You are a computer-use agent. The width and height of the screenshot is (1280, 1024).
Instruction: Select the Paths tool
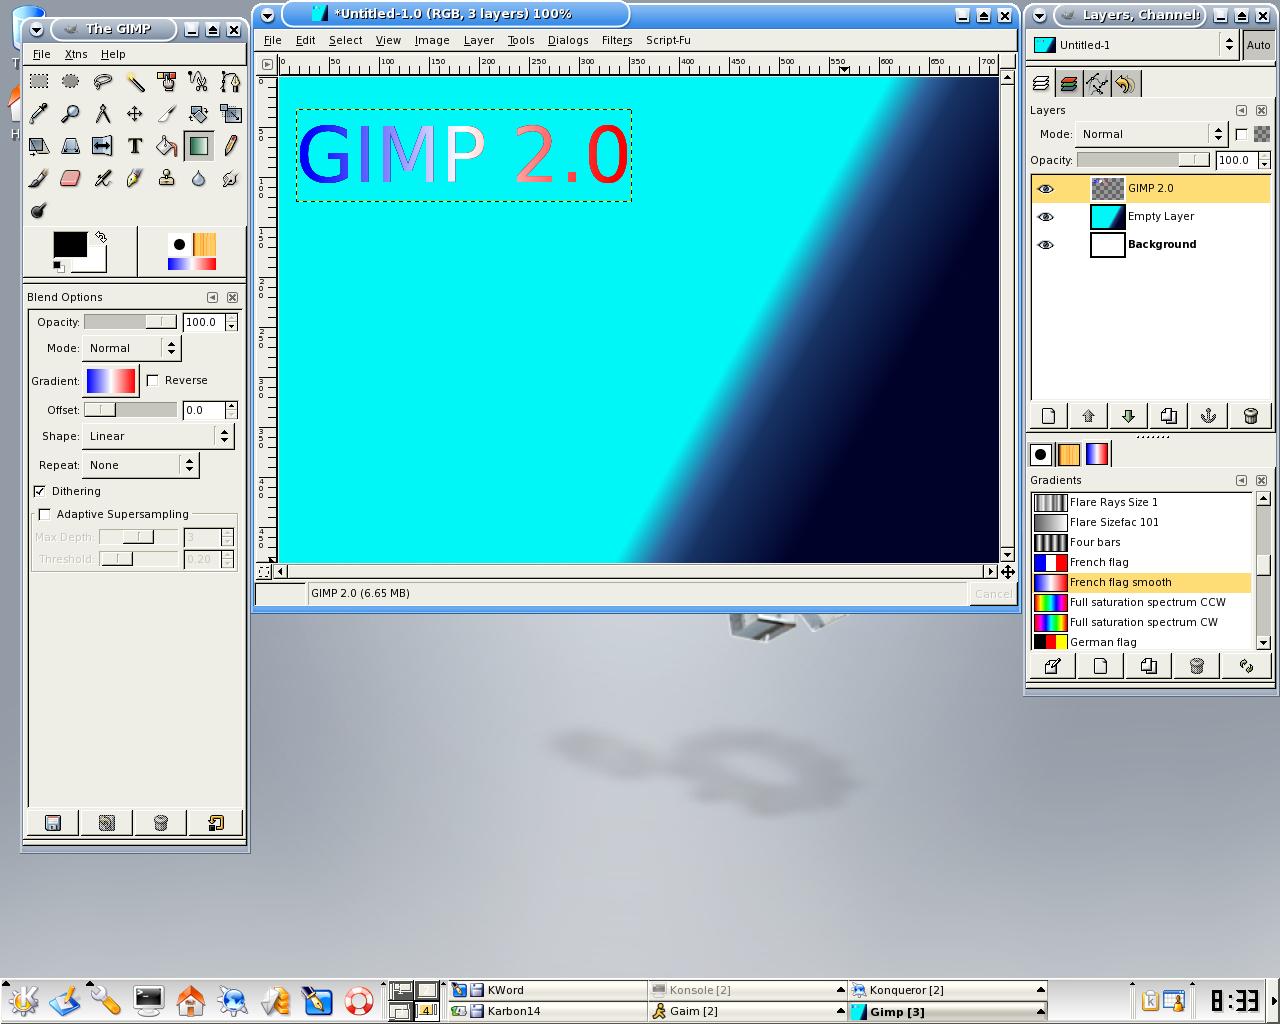tap(231, 81)
